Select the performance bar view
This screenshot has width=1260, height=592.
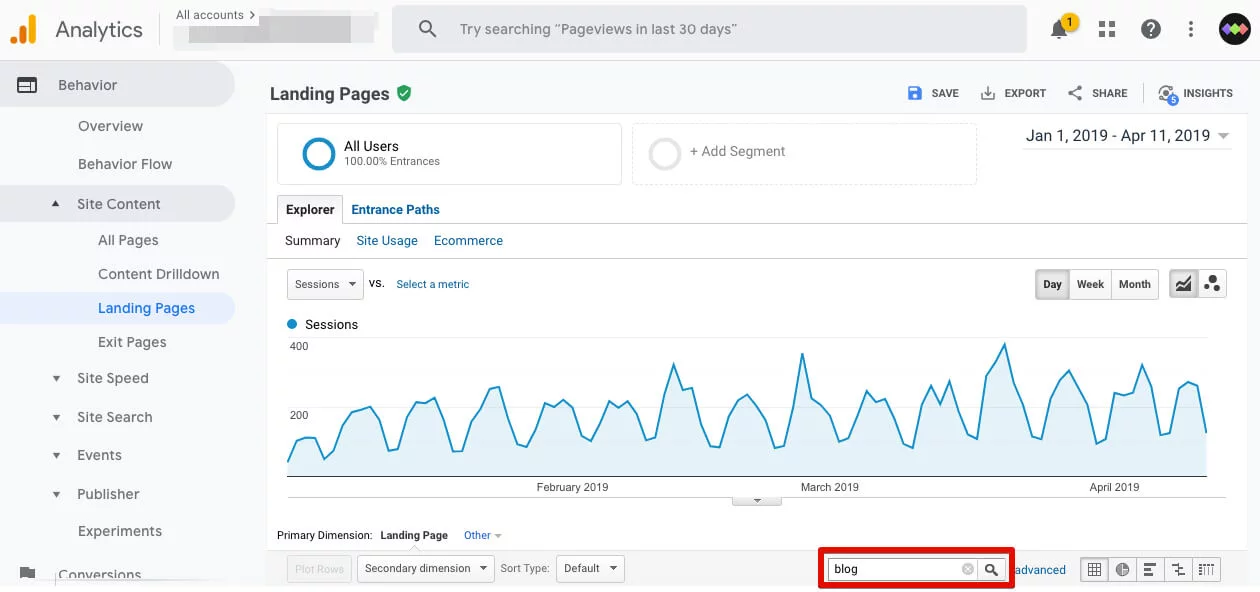coord(1150,569)
